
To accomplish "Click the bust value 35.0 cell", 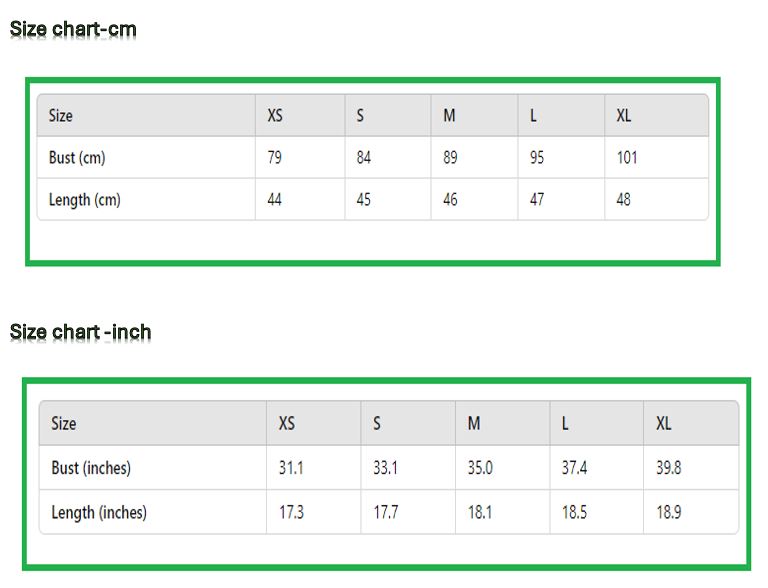I will [x=480, y=468].
